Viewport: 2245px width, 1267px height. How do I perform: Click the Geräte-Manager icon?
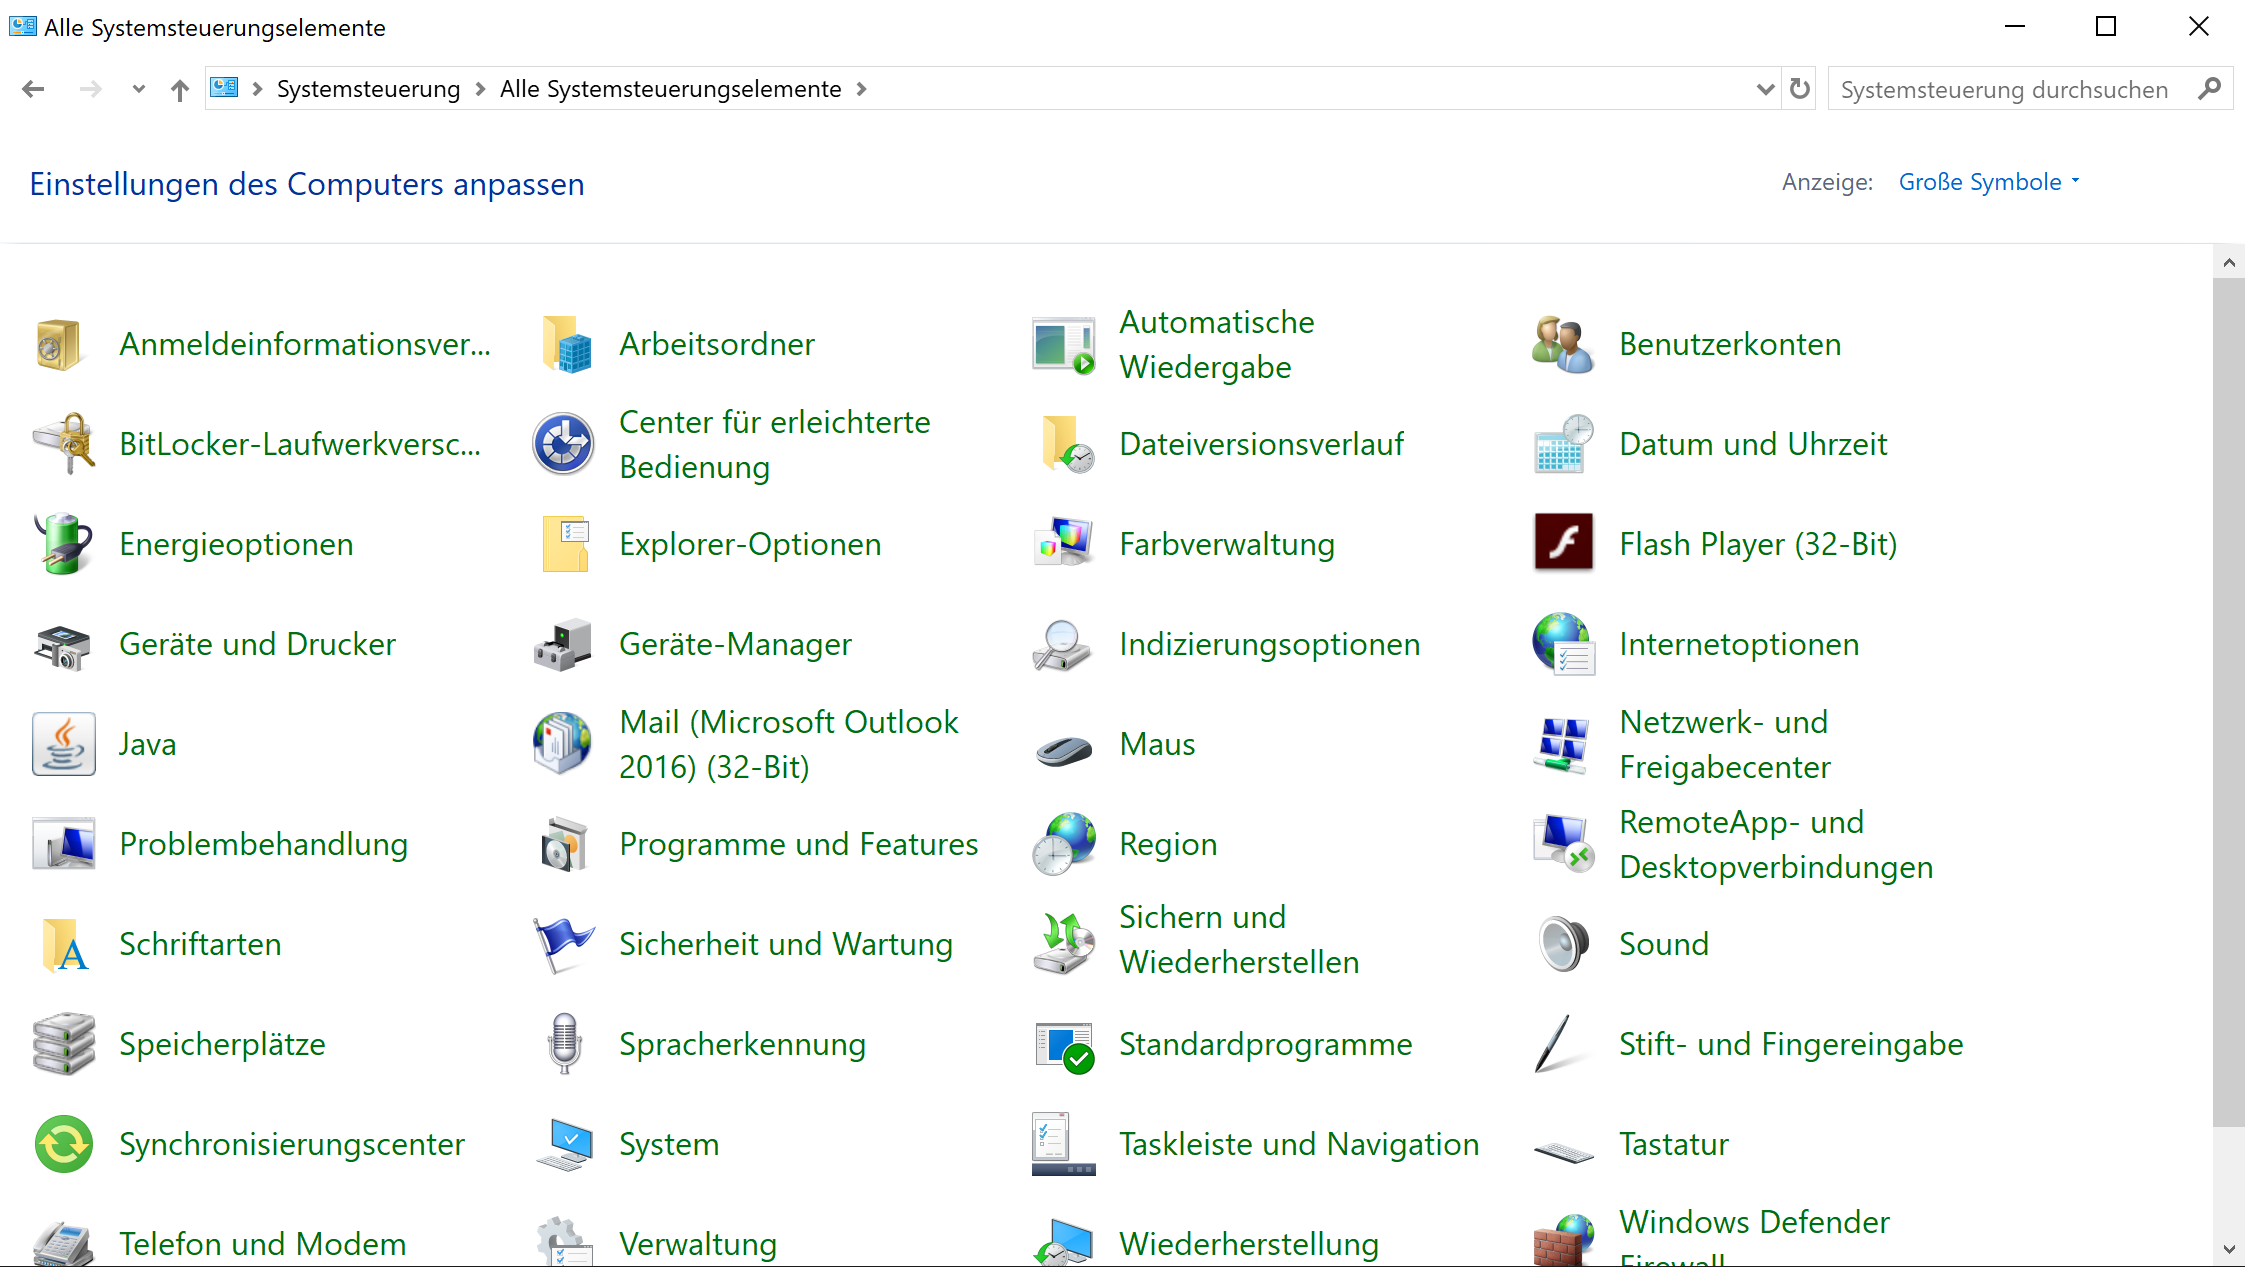pos(564,643)
